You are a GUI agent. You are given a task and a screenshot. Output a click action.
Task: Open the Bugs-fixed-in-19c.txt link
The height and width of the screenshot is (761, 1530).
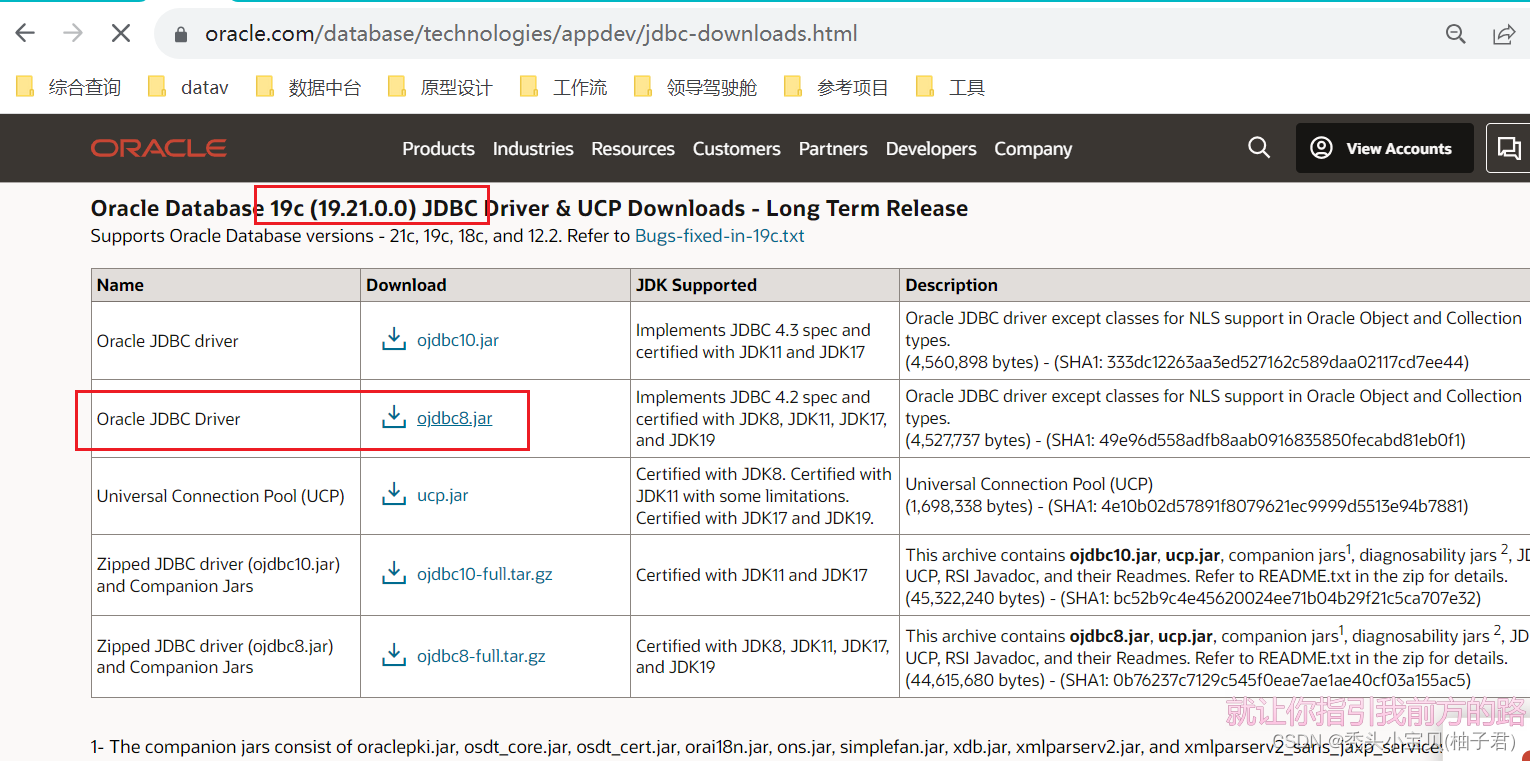[720, 236]
